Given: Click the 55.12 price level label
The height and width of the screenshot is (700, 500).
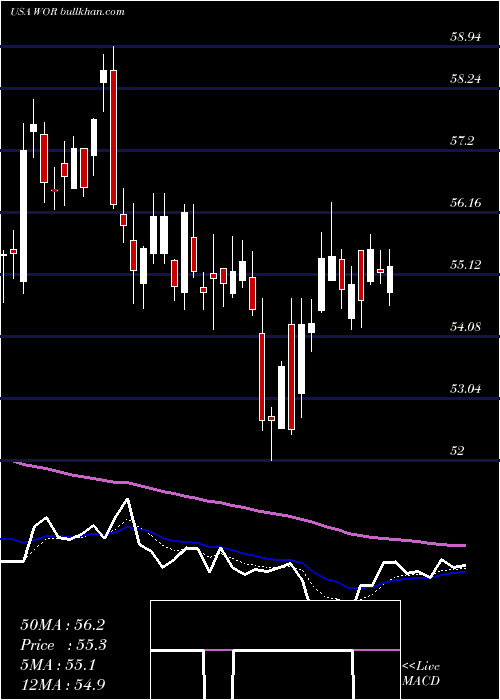Looking at the screenshot, I should click(466, 265).
